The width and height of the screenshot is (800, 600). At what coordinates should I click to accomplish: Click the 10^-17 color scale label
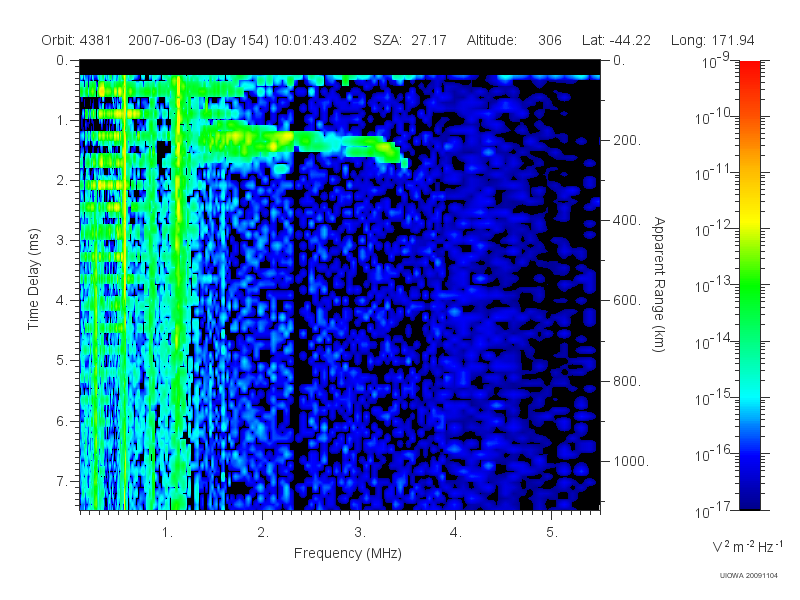coord(713,510)
